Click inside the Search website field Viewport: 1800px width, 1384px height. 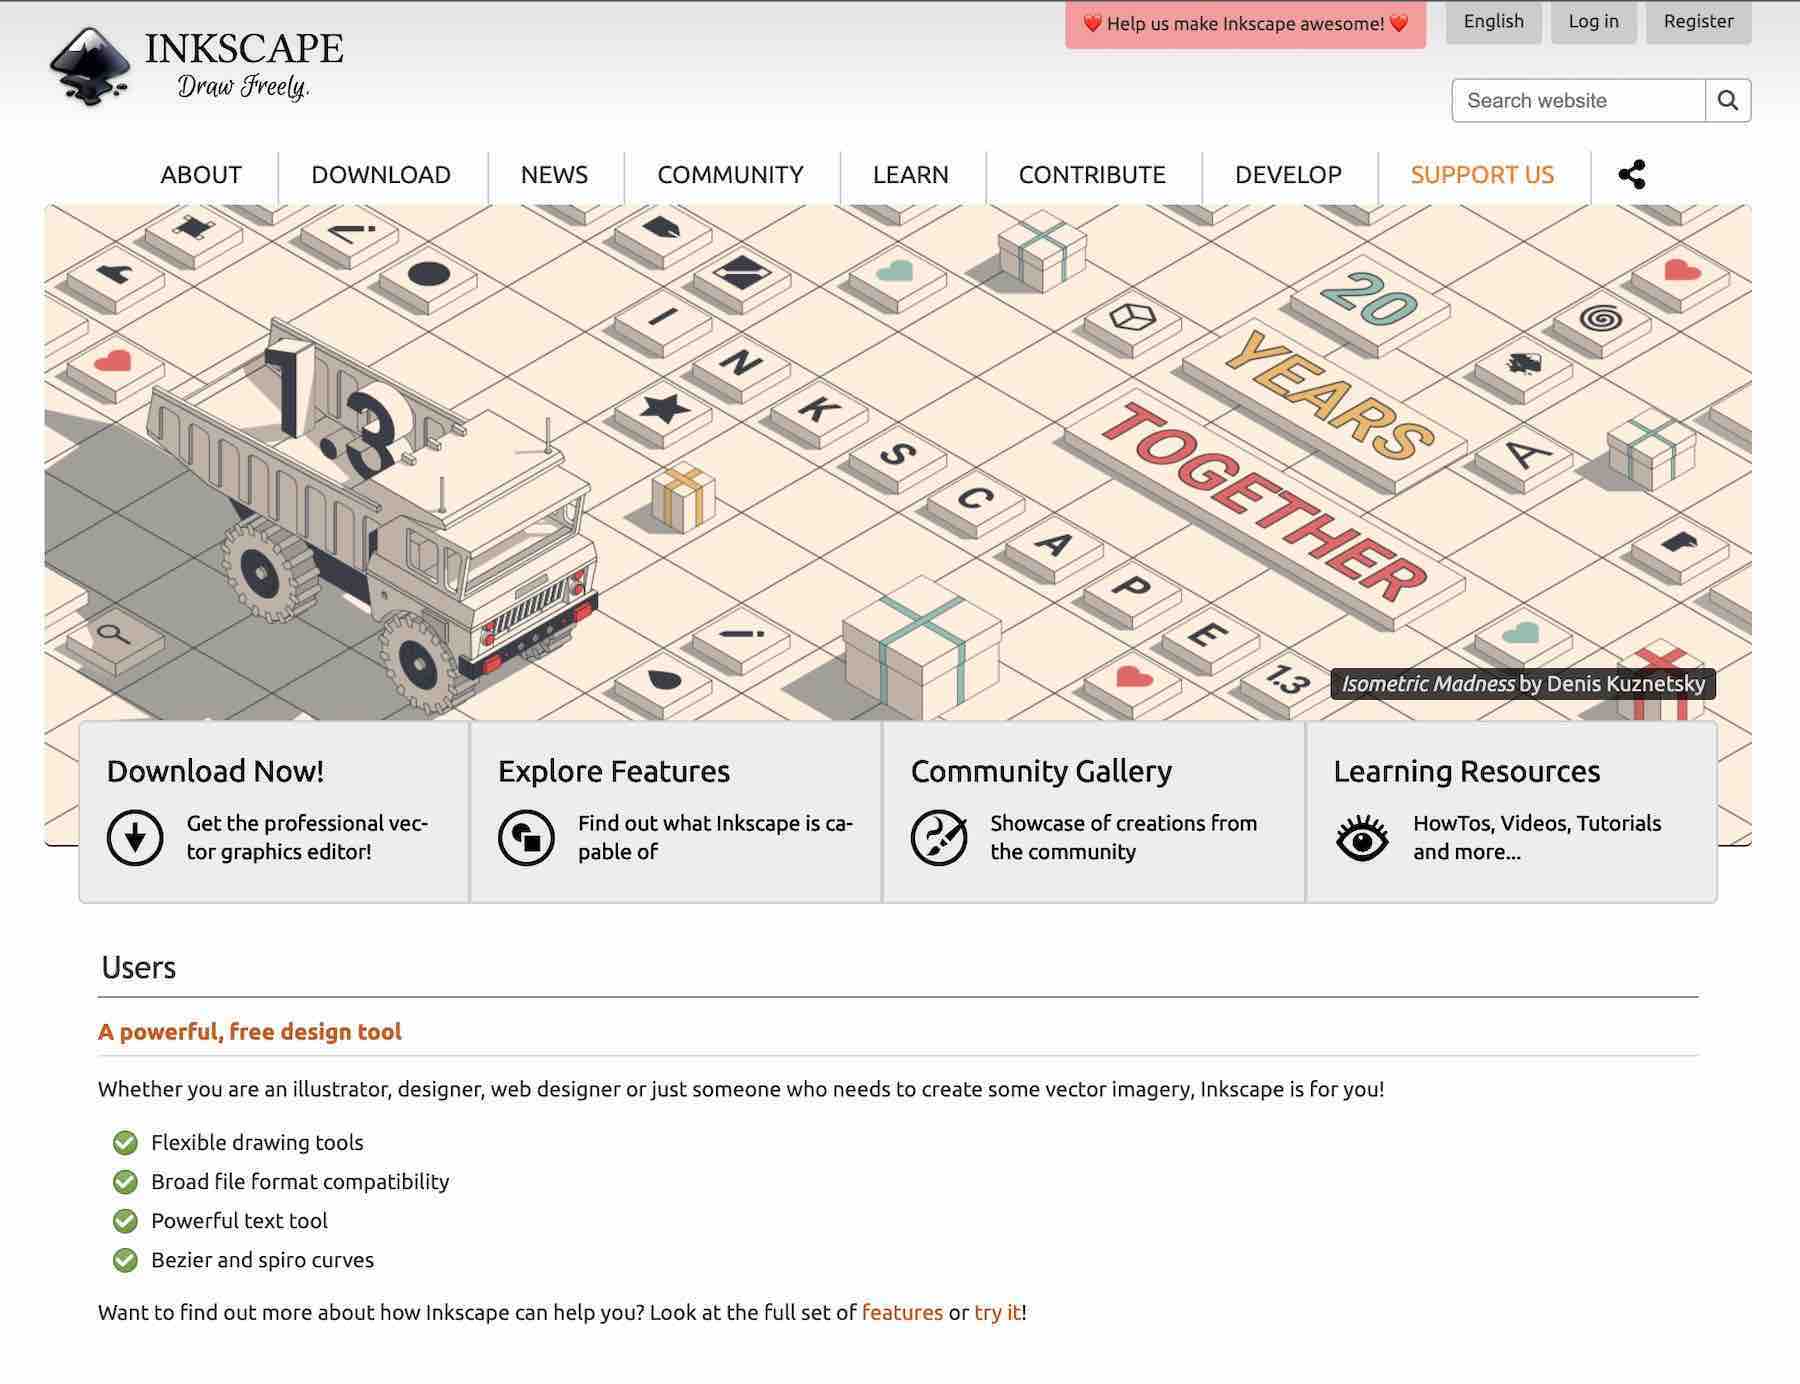1580,100
